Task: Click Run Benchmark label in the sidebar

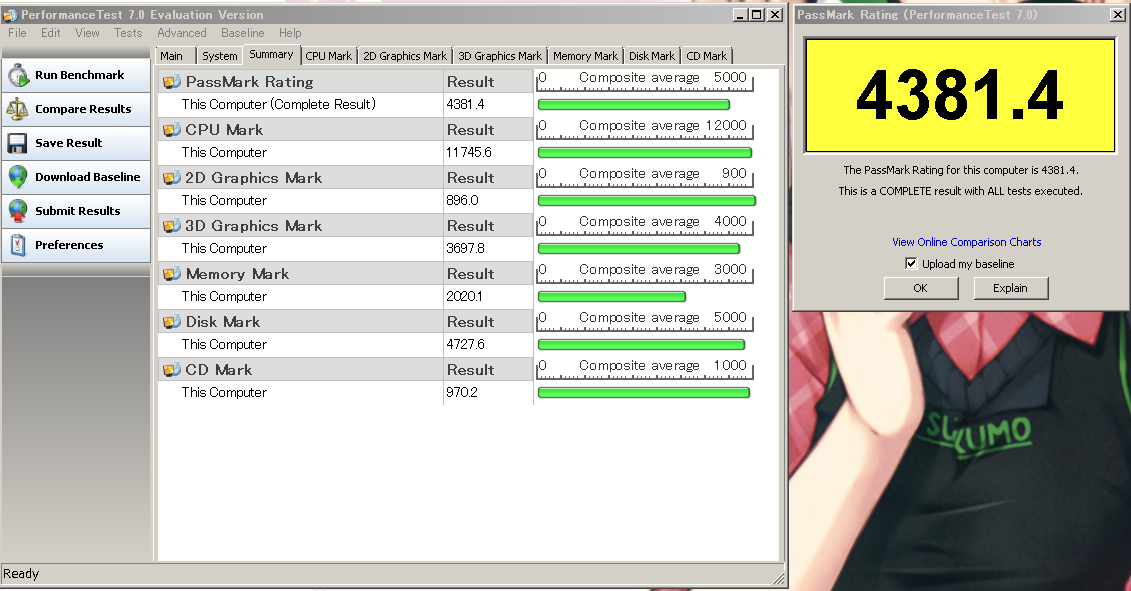Action: pyautogui.click(x=79, y=75)
